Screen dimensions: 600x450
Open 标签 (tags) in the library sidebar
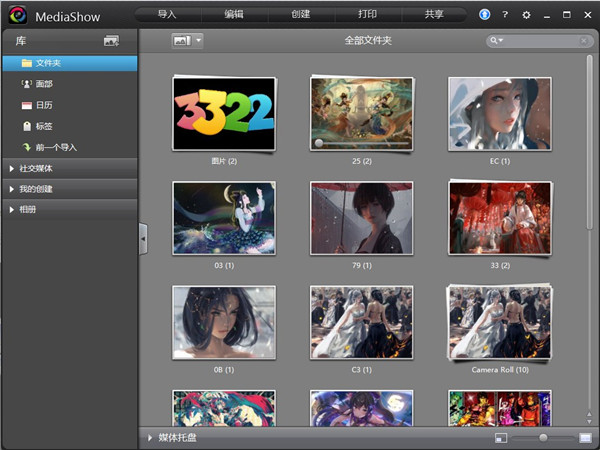tap(44, 125)
